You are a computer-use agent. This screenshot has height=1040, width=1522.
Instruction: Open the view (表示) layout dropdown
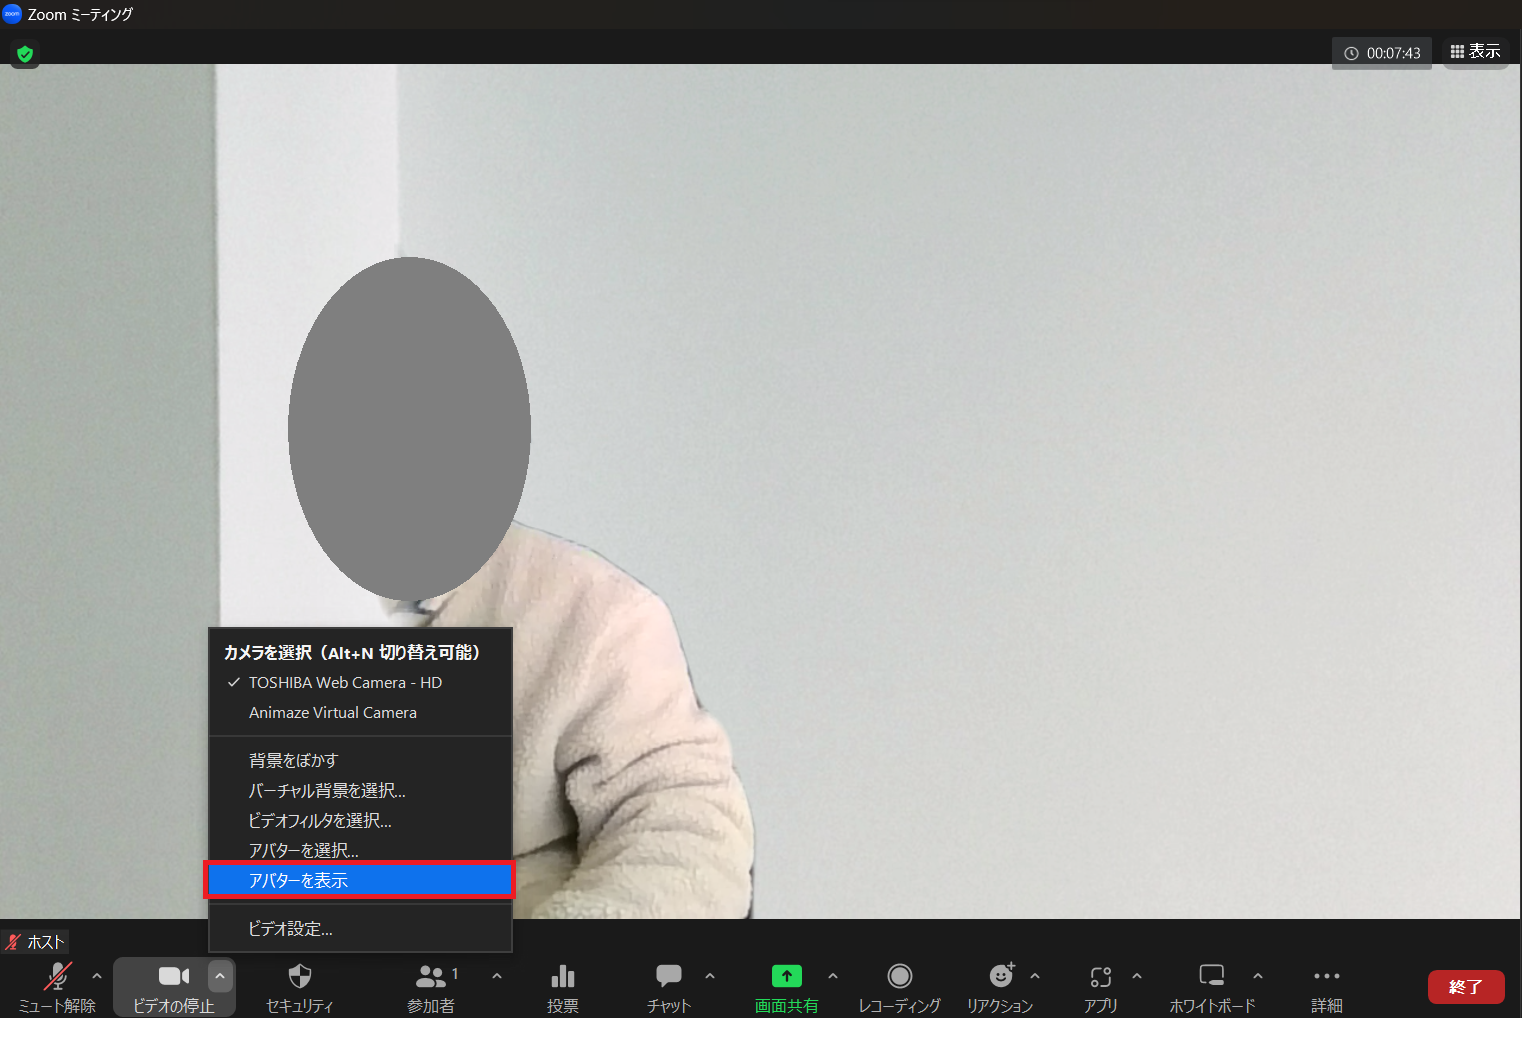click(x=1475, y=52)
